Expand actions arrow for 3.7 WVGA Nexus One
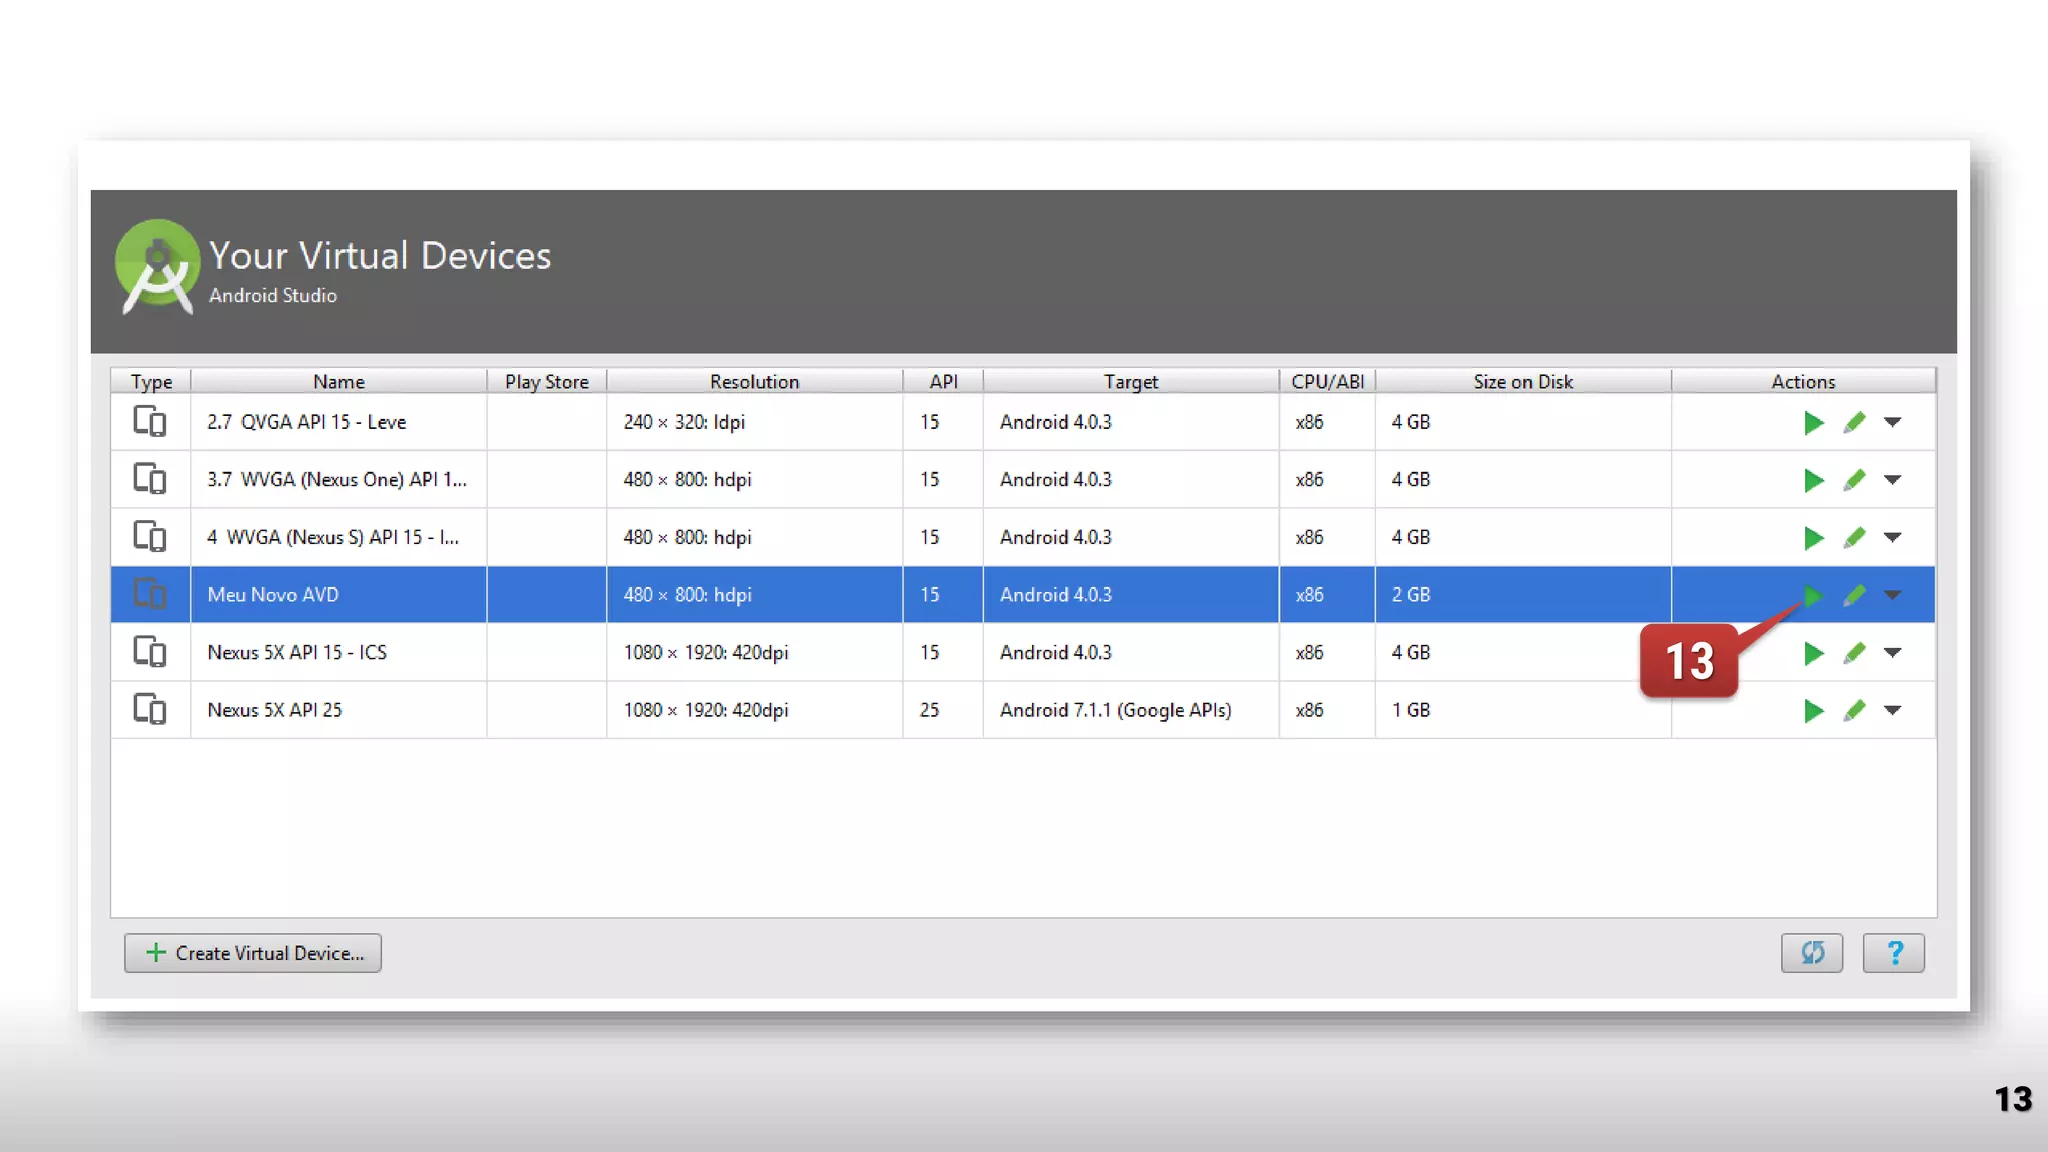 1892,481
